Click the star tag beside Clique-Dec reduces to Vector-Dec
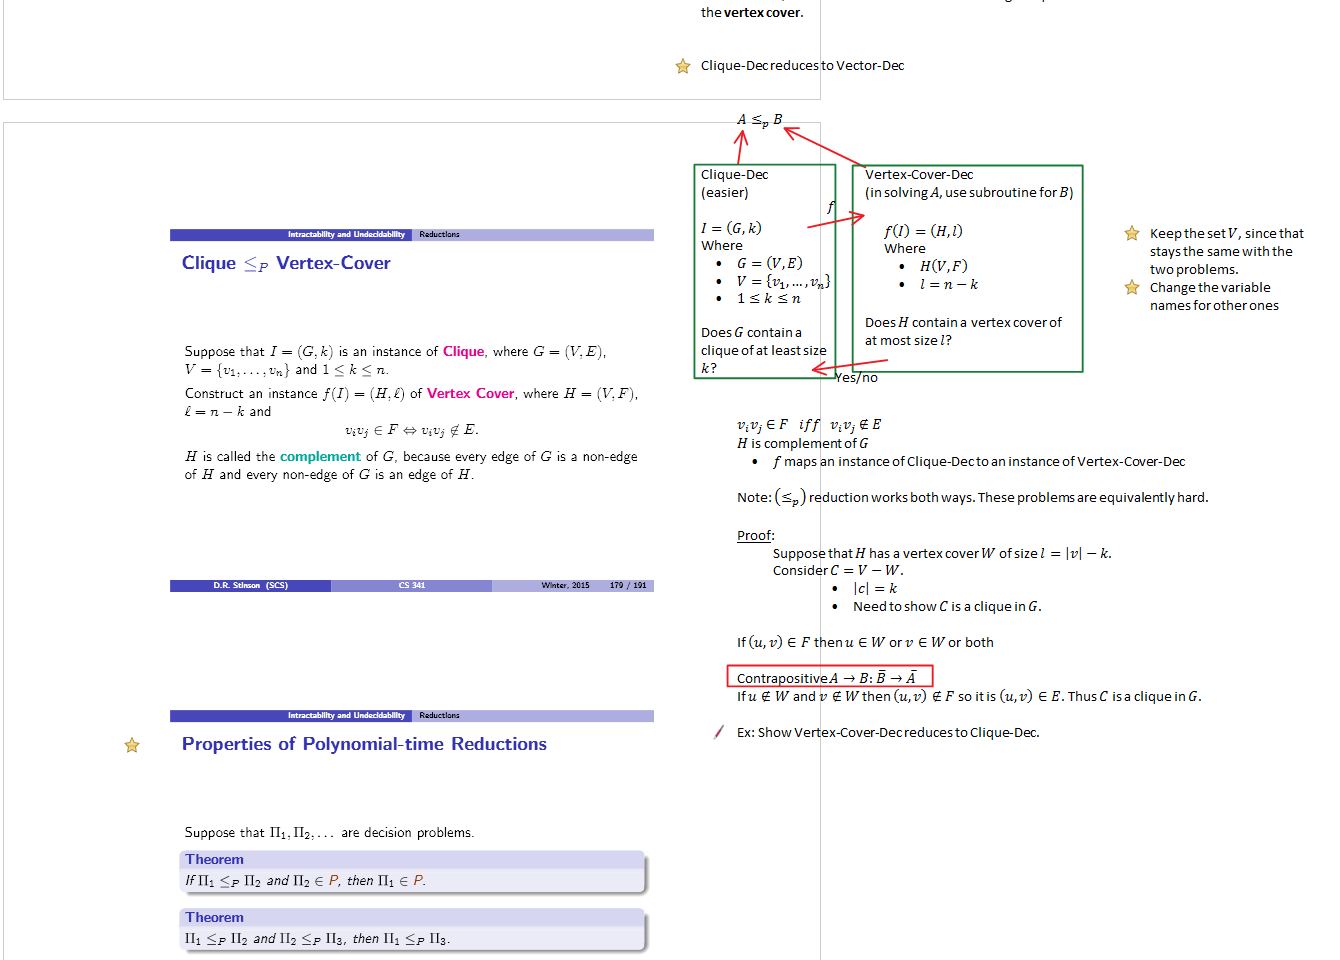This screenshot has height=960, width=1340. 683,66
